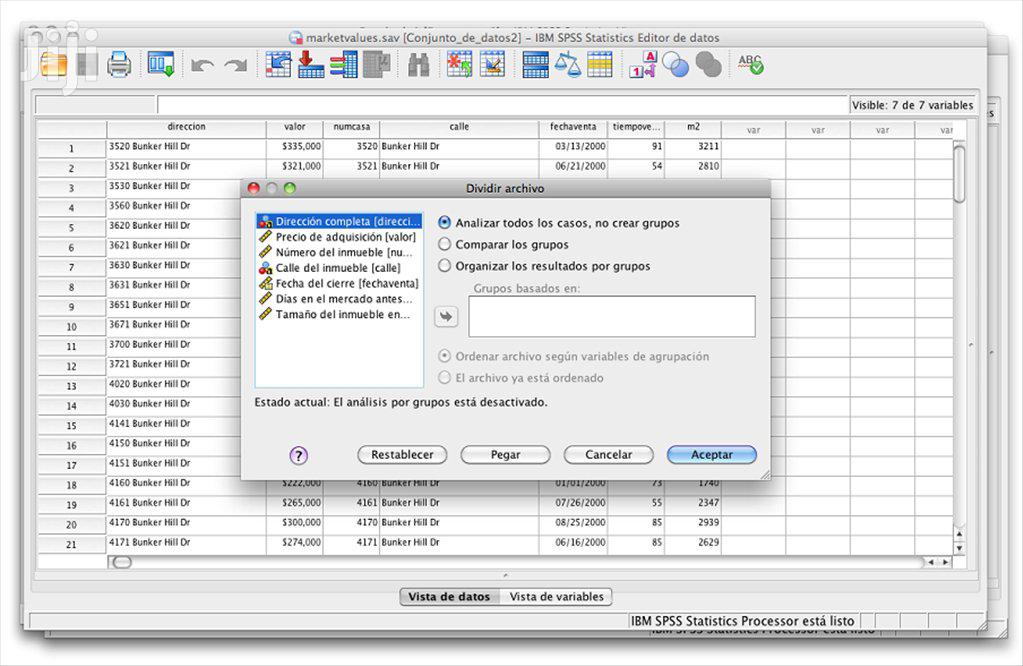Click the 'tiempove...' column header
This screenshot has width=1023, height=666.
pyautogui.click(x=636, y=127)
